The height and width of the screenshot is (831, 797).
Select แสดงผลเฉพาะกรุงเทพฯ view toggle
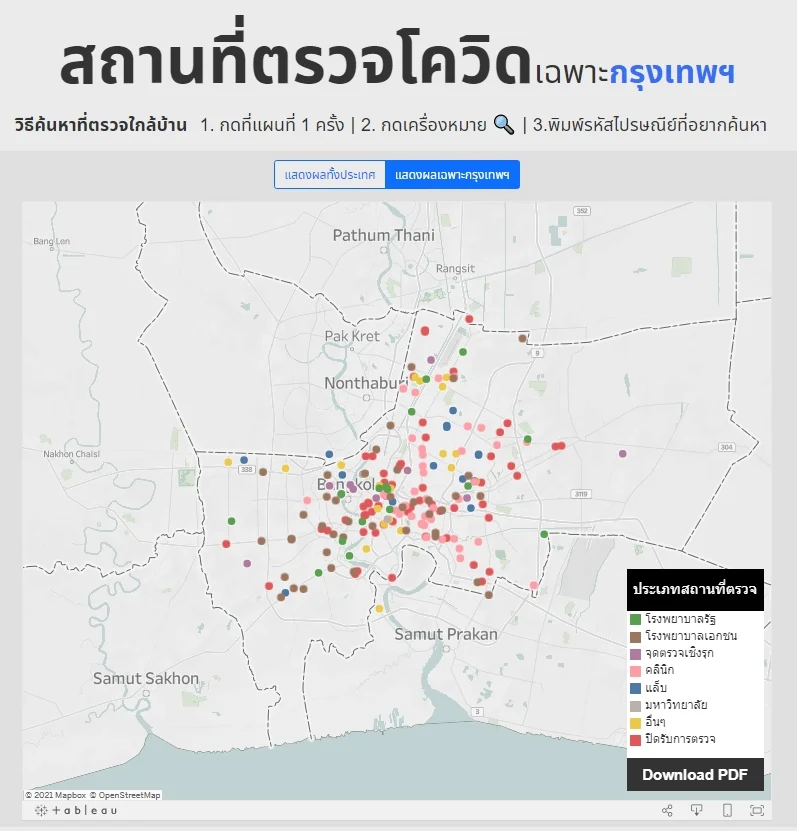coord(452,175)
